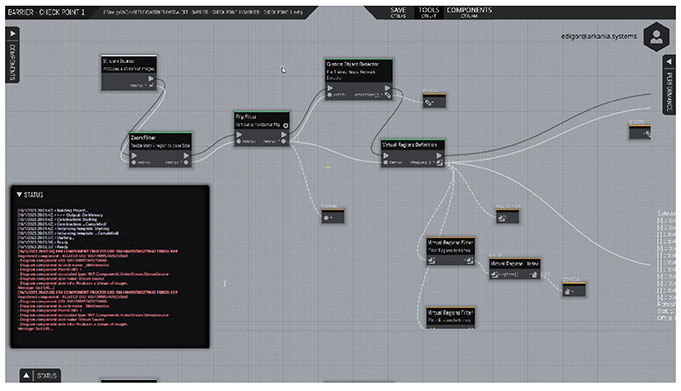Click the Custom Object Detector input play port
Viewport: 681px width, 391px height.
point(330,88)
